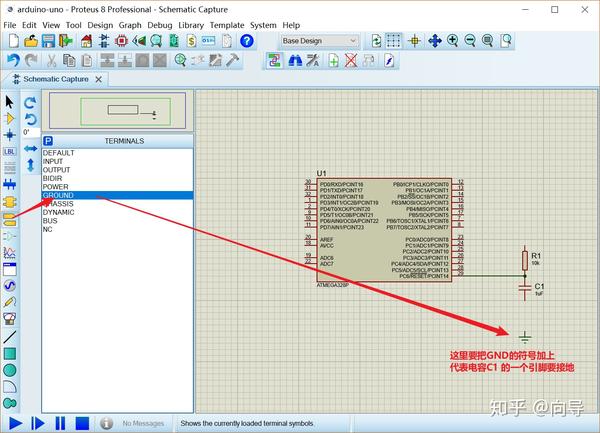Screen dimensions: 600x433
Task: Click the ground symbol on schematic
Action: [525, 337]
